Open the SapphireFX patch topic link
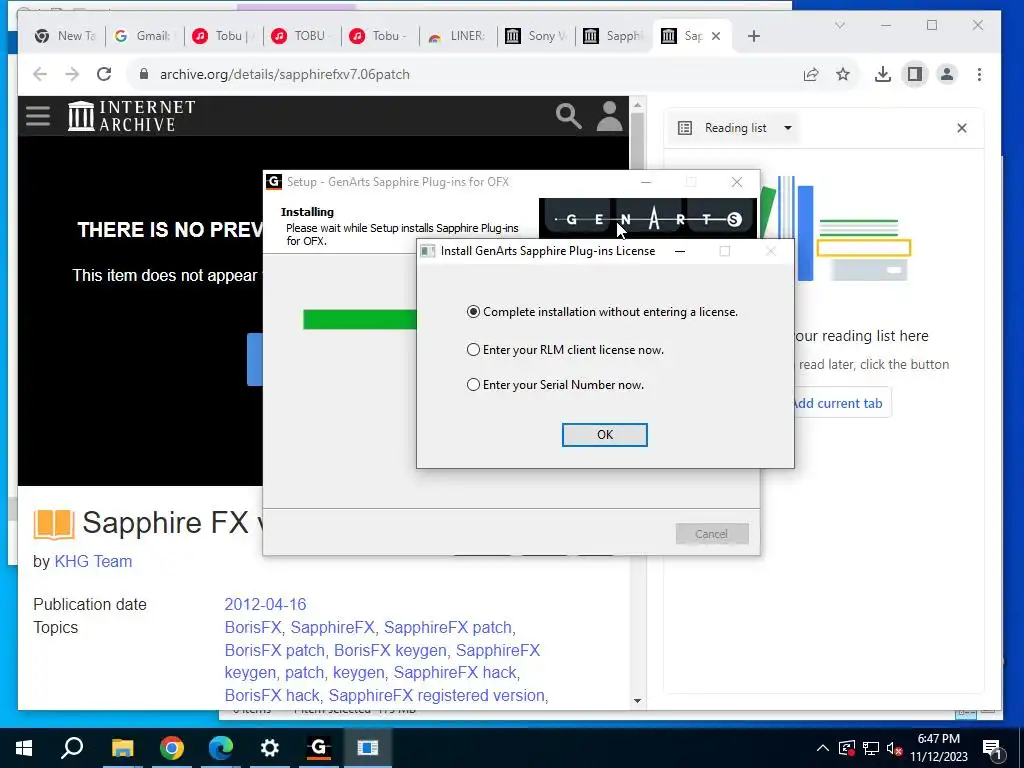Screen dimensions: 1024x768 pyautogui.click(x=447, y=628)
